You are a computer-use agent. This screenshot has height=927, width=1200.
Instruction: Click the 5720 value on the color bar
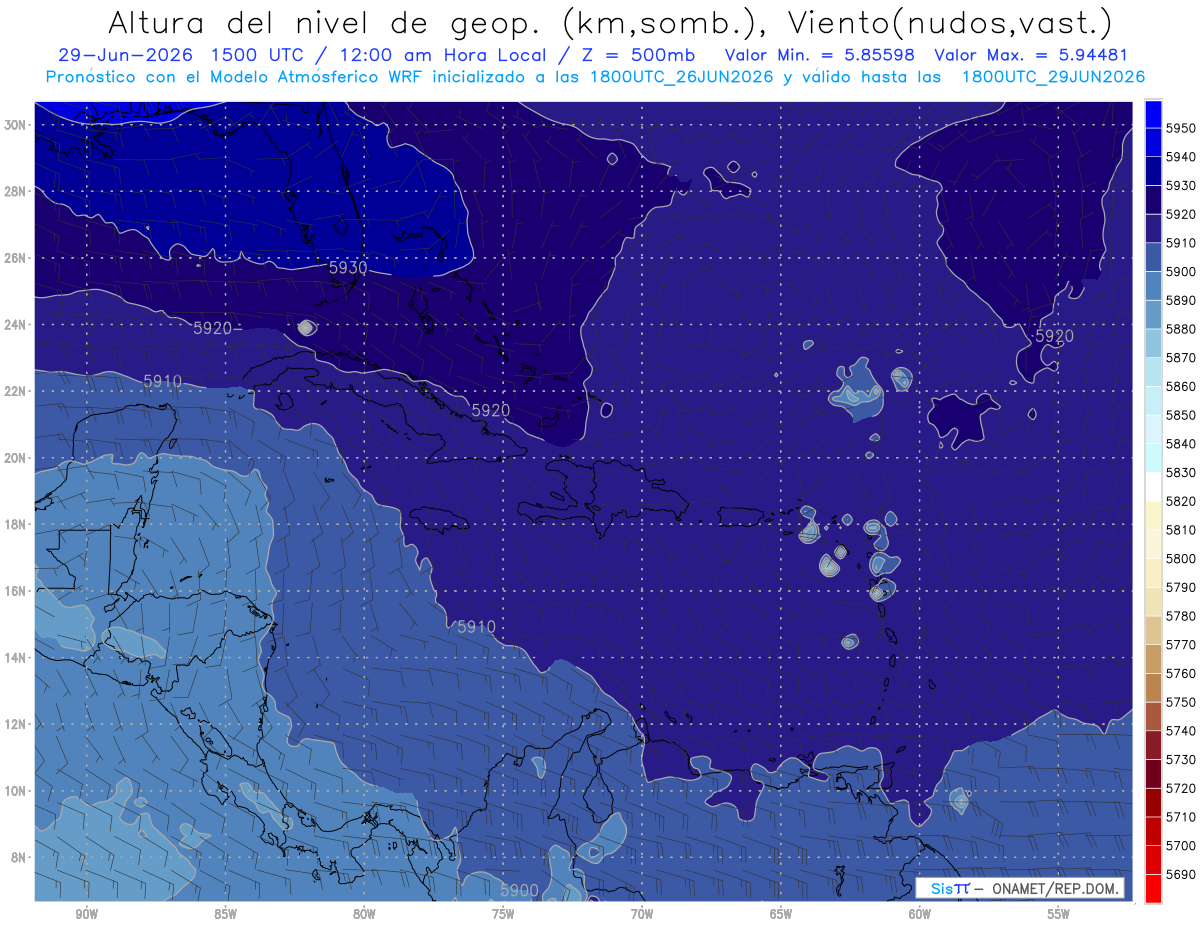pos(1181,788)
